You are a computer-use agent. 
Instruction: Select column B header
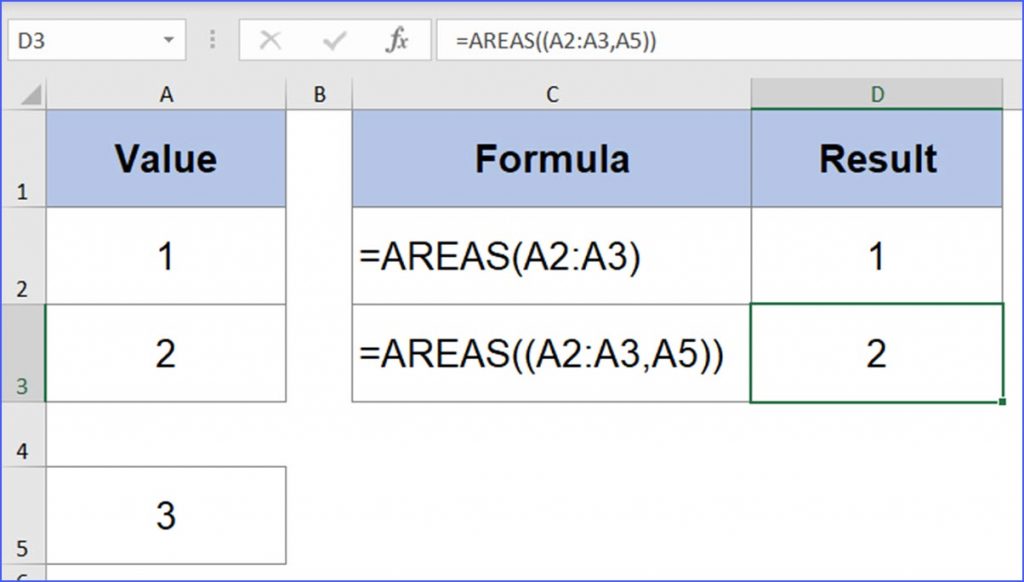coord(319,95)
